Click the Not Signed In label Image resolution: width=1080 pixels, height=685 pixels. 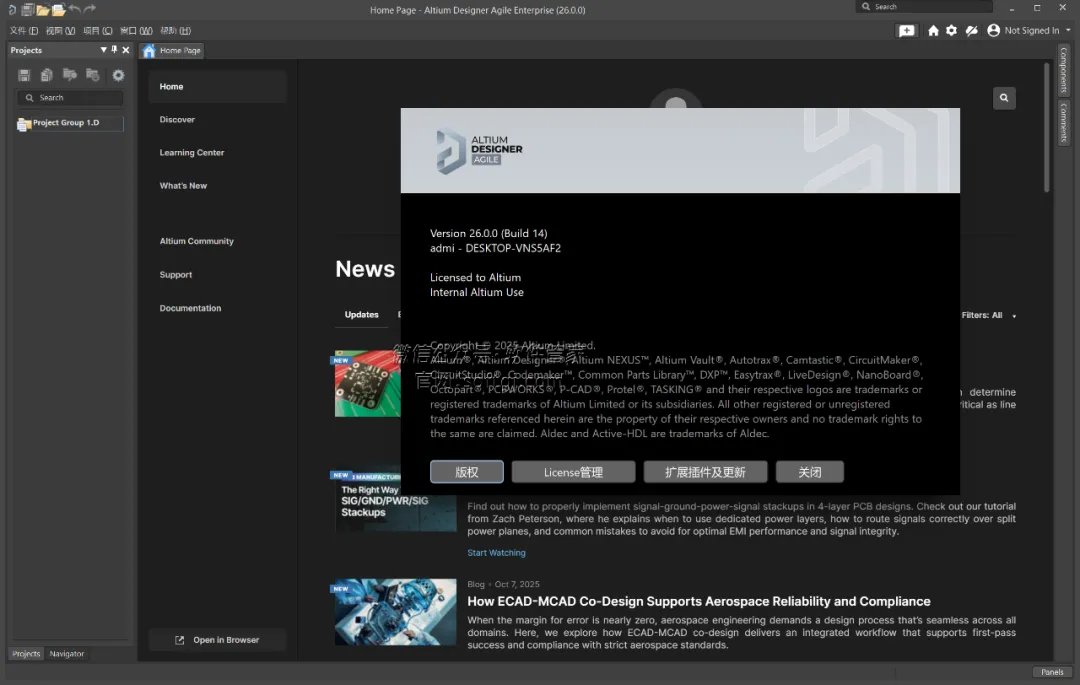point(1031,30)
